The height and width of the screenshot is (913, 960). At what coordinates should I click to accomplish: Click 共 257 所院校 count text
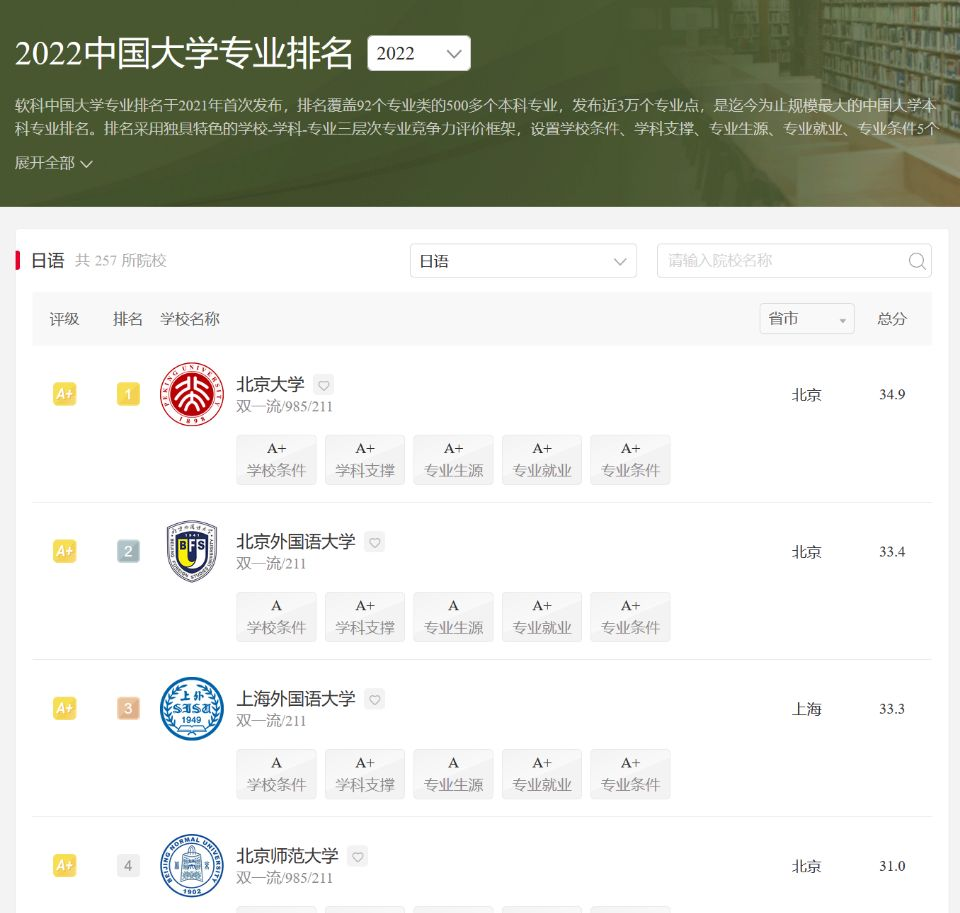tap(121, 260)
